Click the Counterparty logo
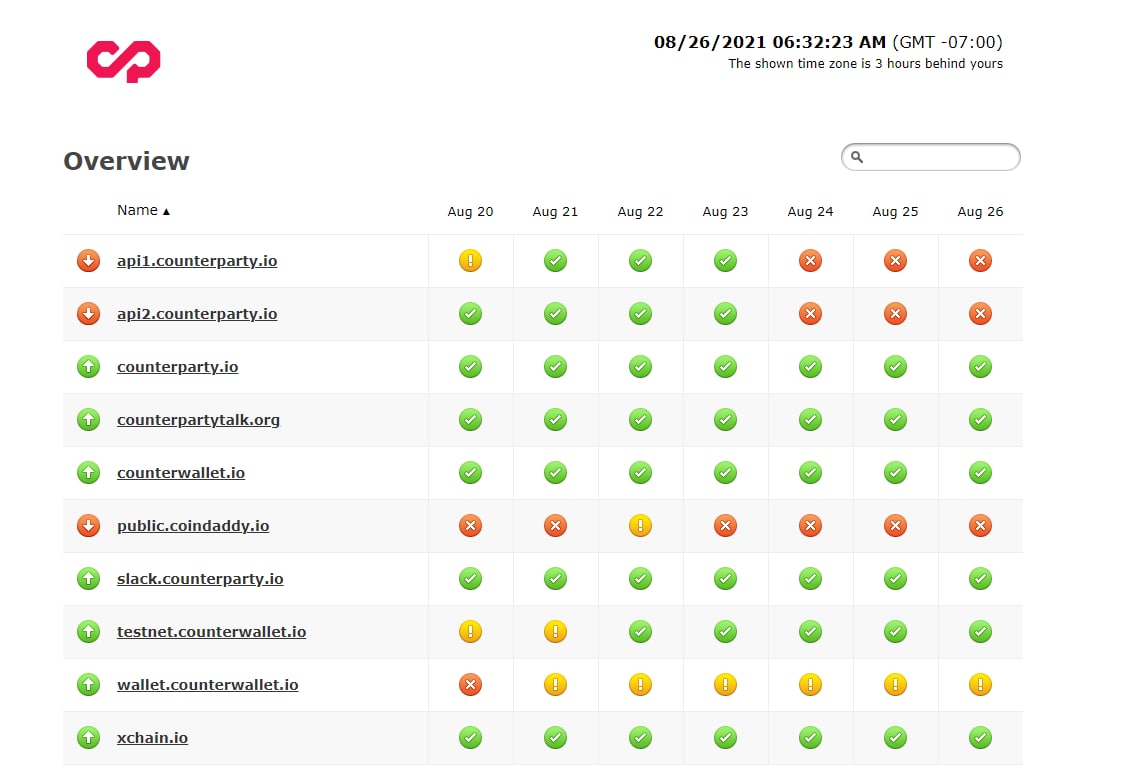This screenshot has width=1136, height=776. 123,61
